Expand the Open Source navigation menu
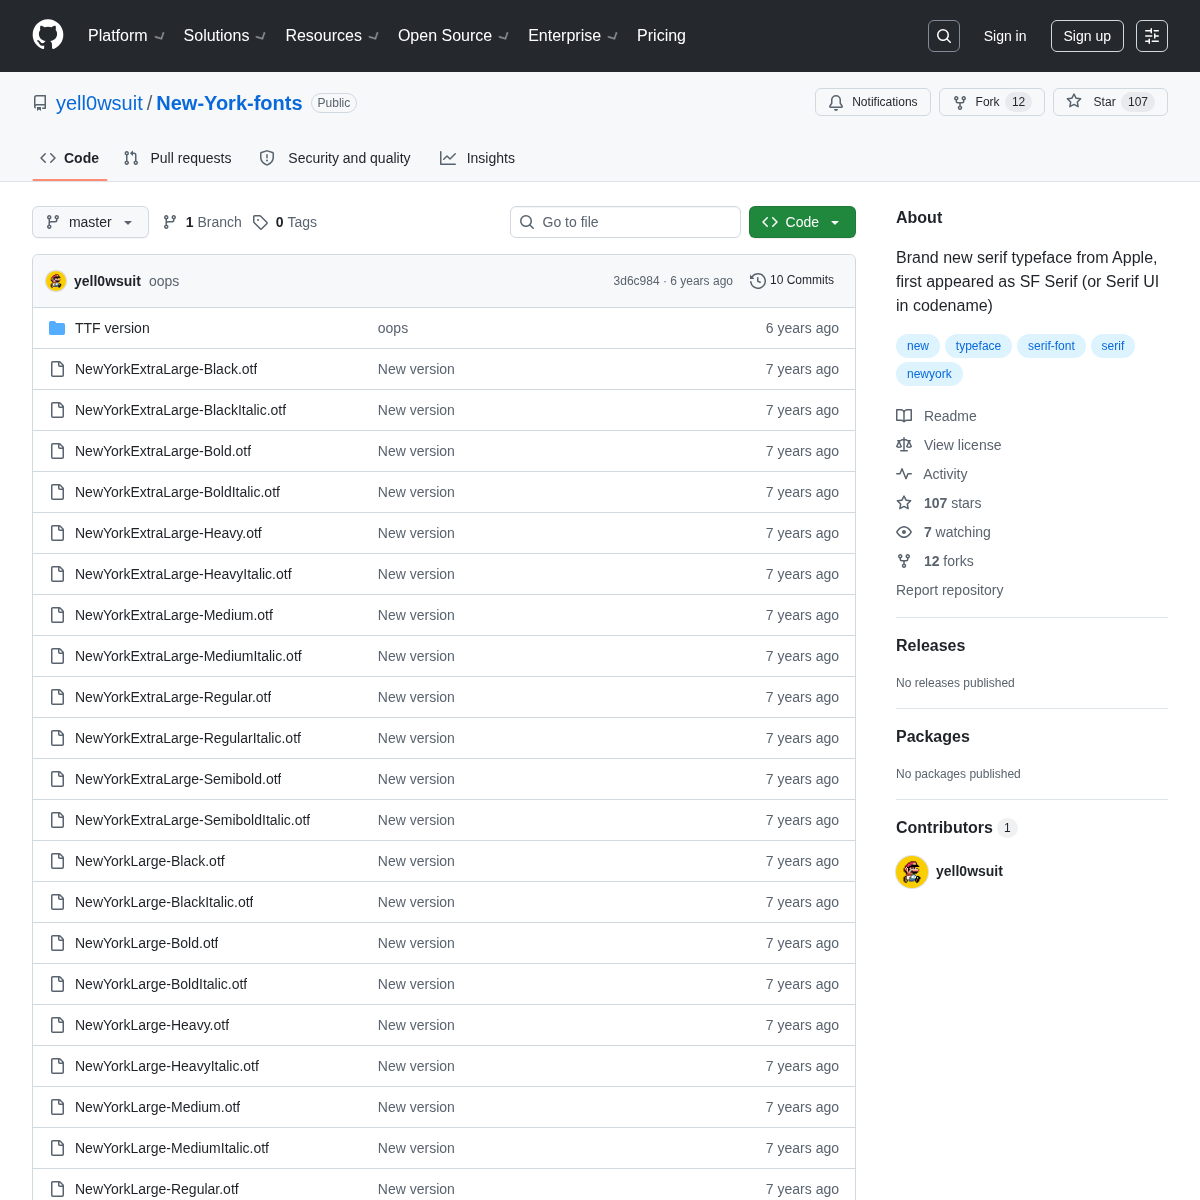The height and width of the screenshot is (1200, 1200). click(x=454, y=36)
